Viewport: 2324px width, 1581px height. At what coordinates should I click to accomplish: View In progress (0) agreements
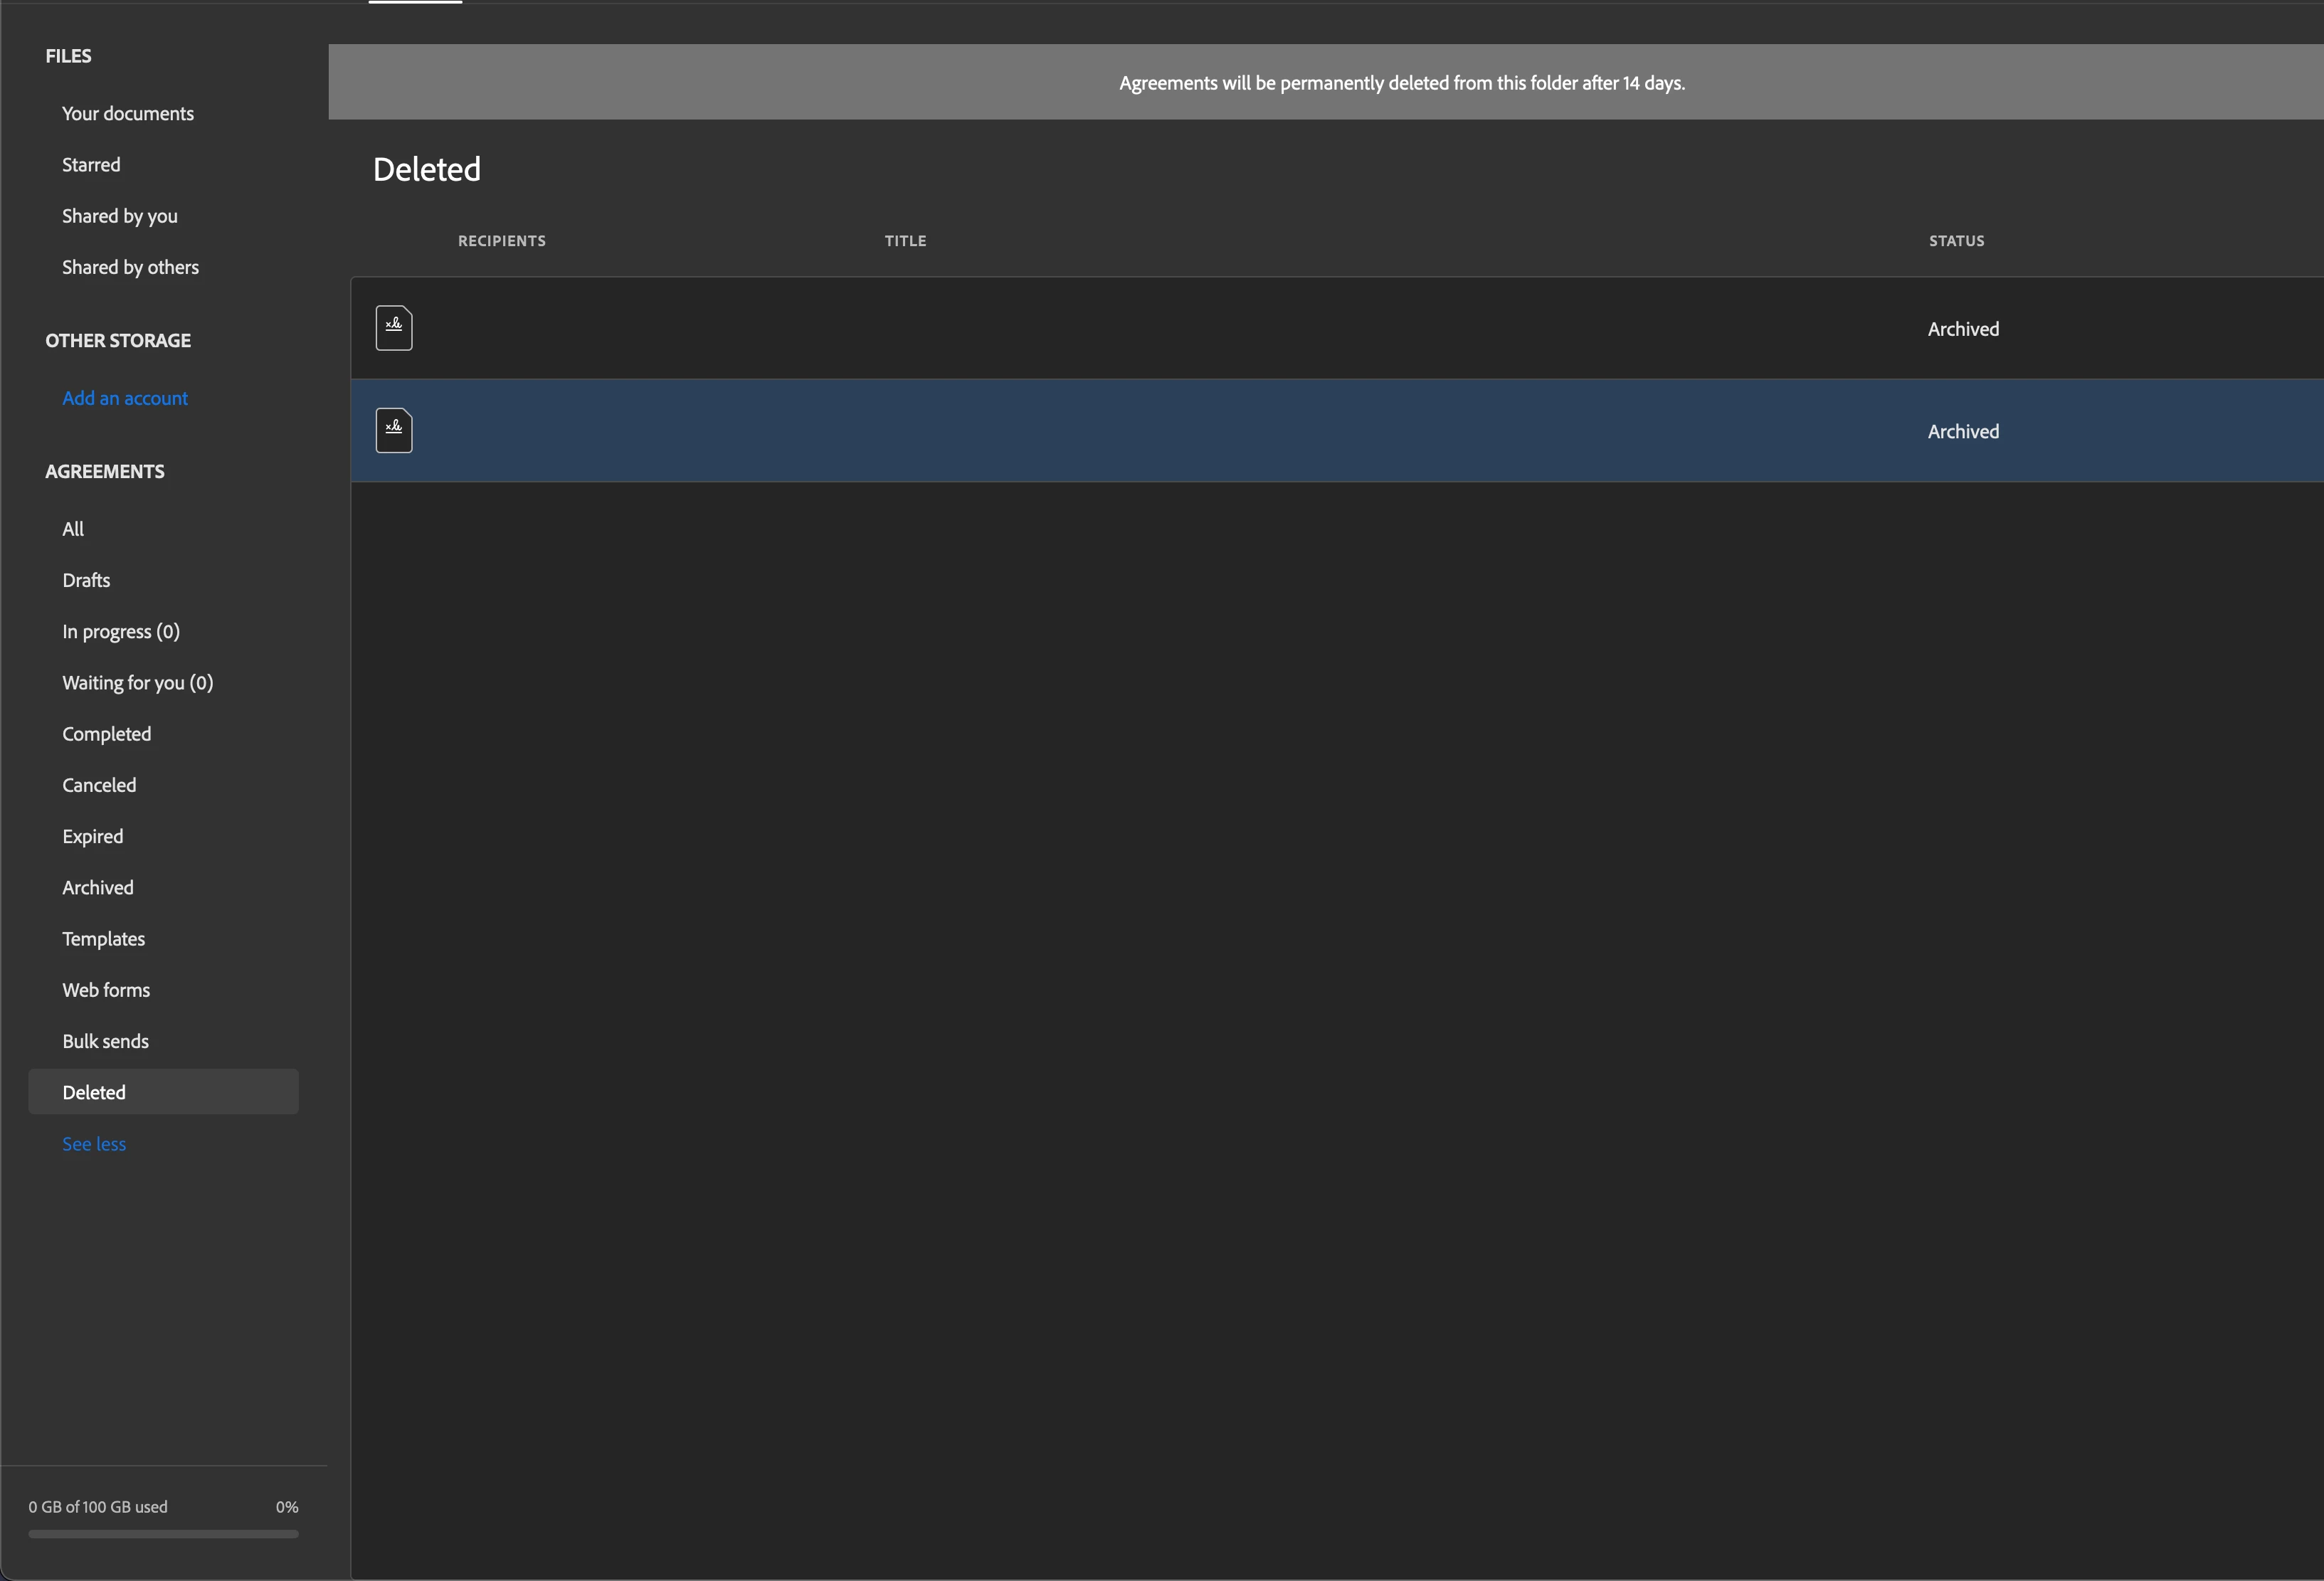(x=121, y=631)
